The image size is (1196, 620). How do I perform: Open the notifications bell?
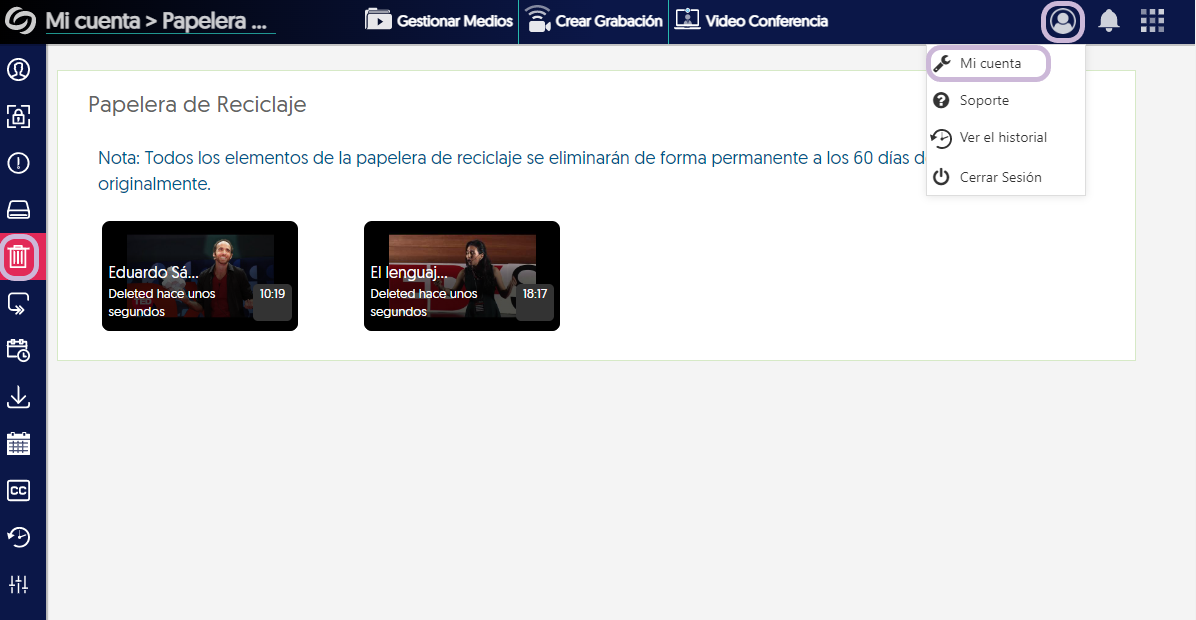coord(1108,21)
